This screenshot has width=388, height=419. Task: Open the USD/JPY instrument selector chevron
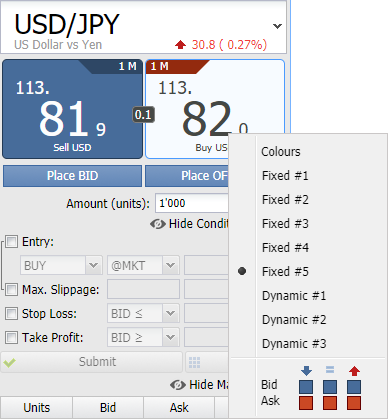point(277,26)
